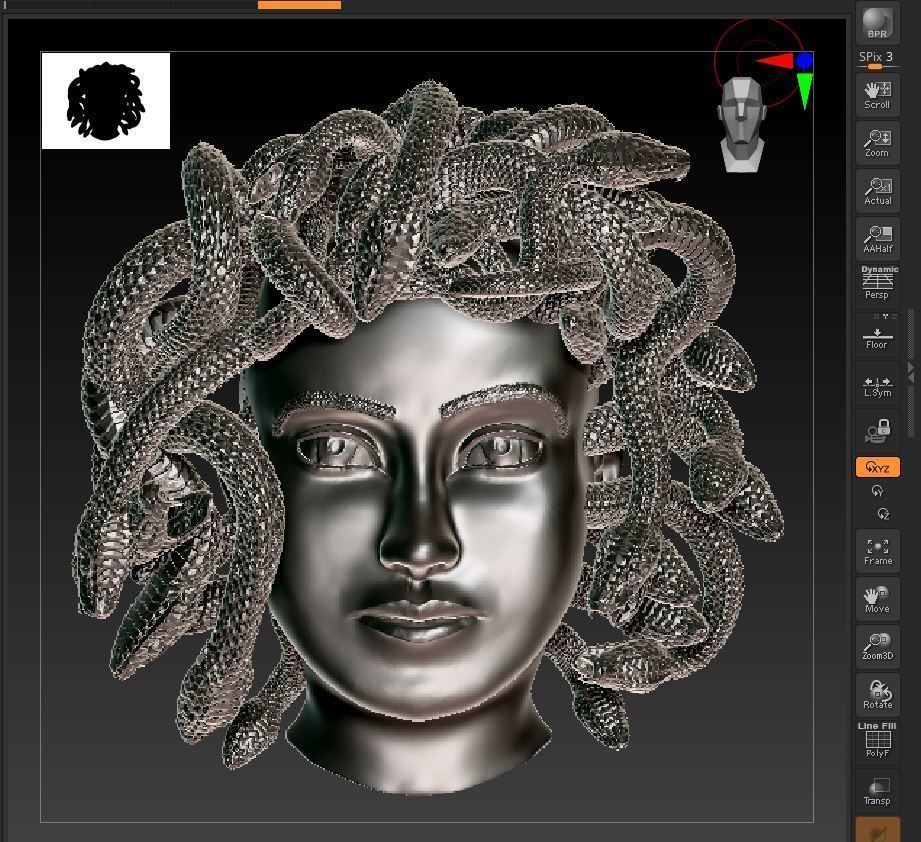Adjust the SPix slider below BPR

coord(876,68)
